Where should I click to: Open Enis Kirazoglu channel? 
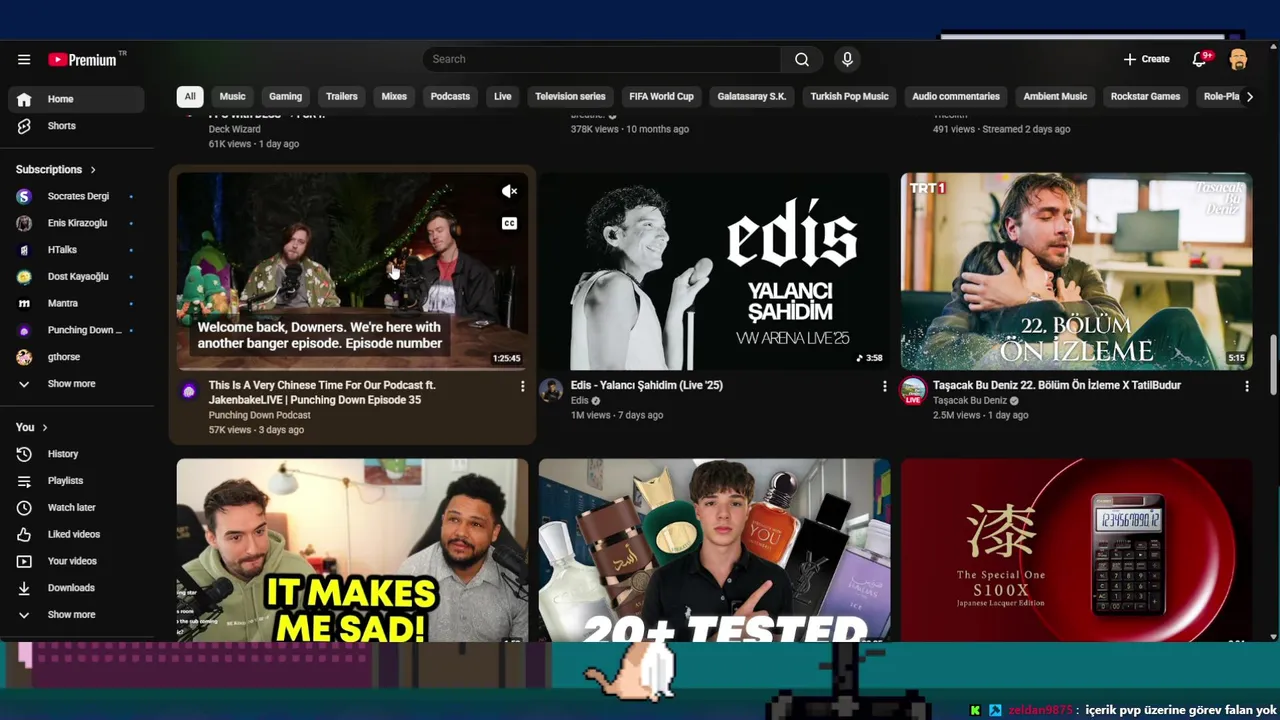(76, 223)
